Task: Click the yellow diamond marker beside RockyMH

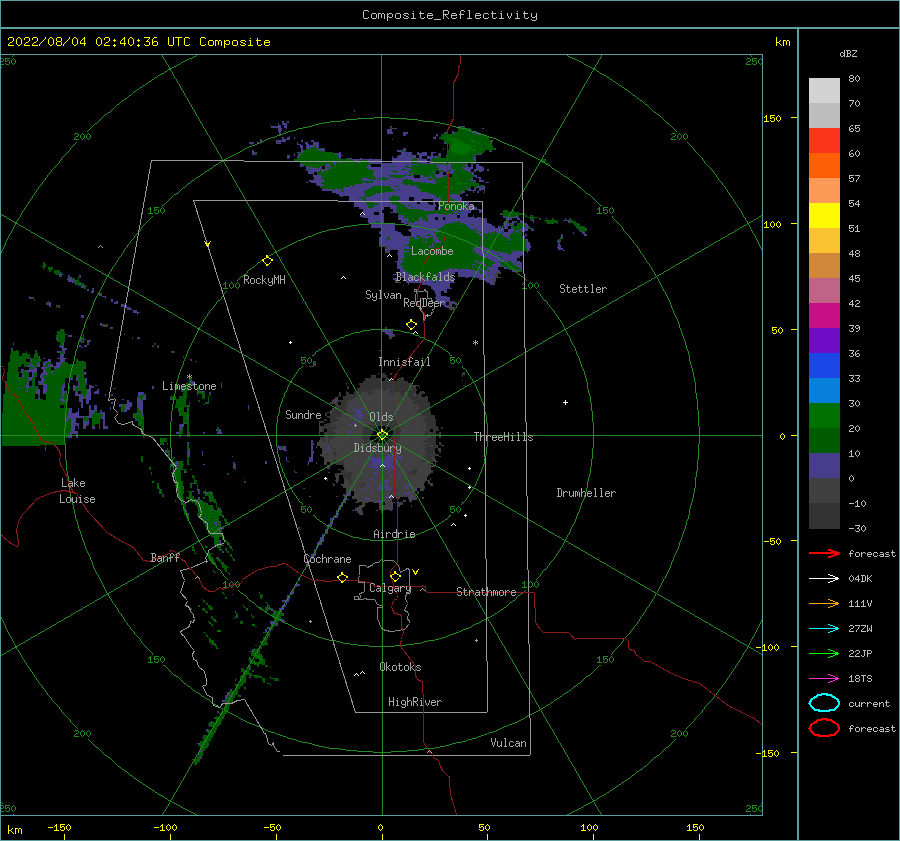Action: point(267,261)
